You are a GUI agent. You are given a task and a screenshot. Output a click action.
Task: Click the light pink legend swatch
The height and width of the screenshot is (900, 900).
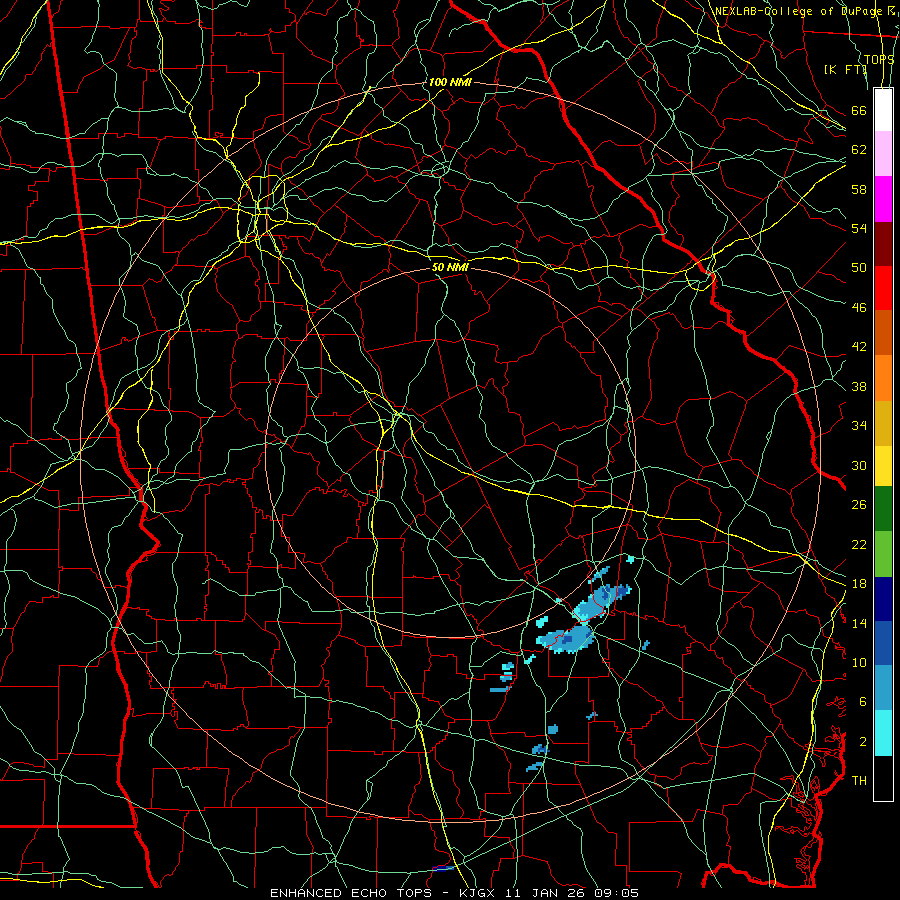[883, 154]
